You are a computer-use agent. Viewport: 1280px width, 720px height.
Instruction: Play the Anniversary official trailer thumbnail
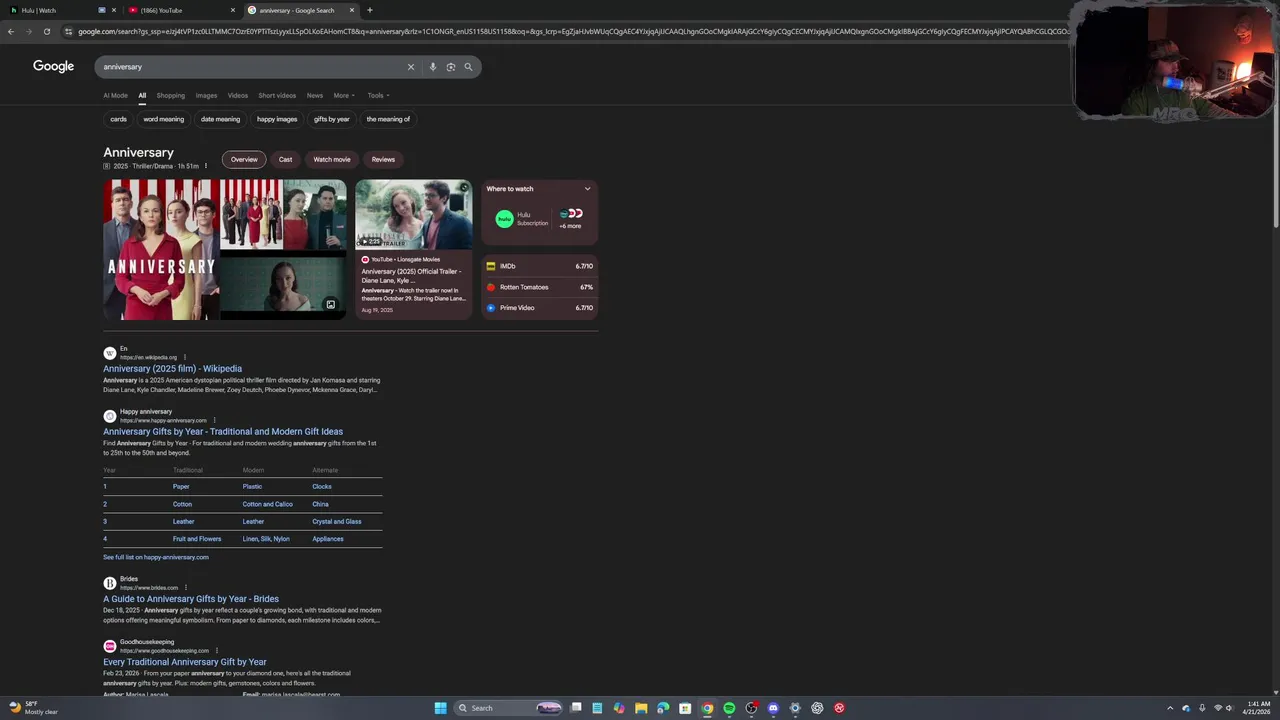pyautogui.click(x=413, y=214)
